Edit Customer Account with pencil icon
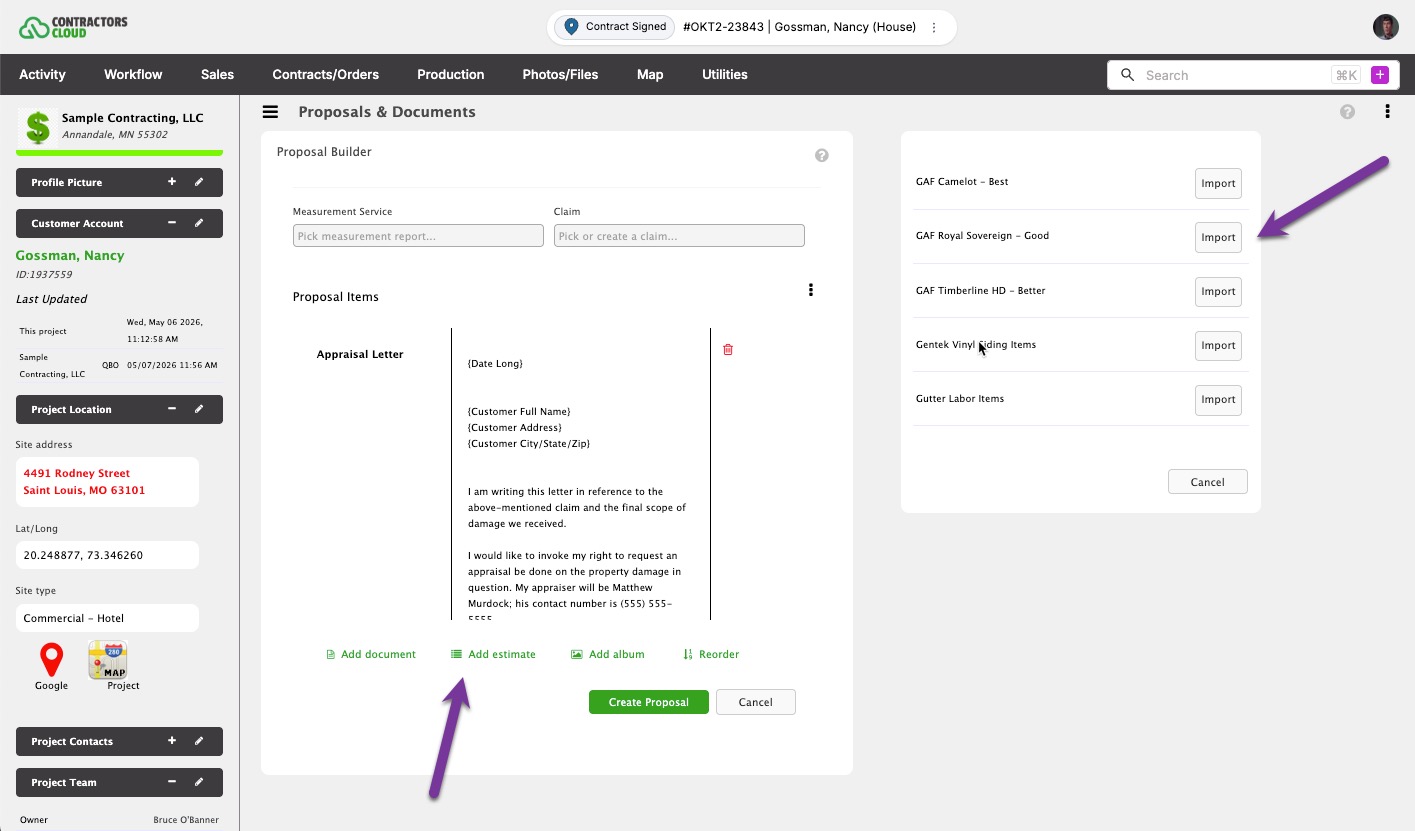Image resolution: width=1415 pixels, height=831 pixels. 199,223
